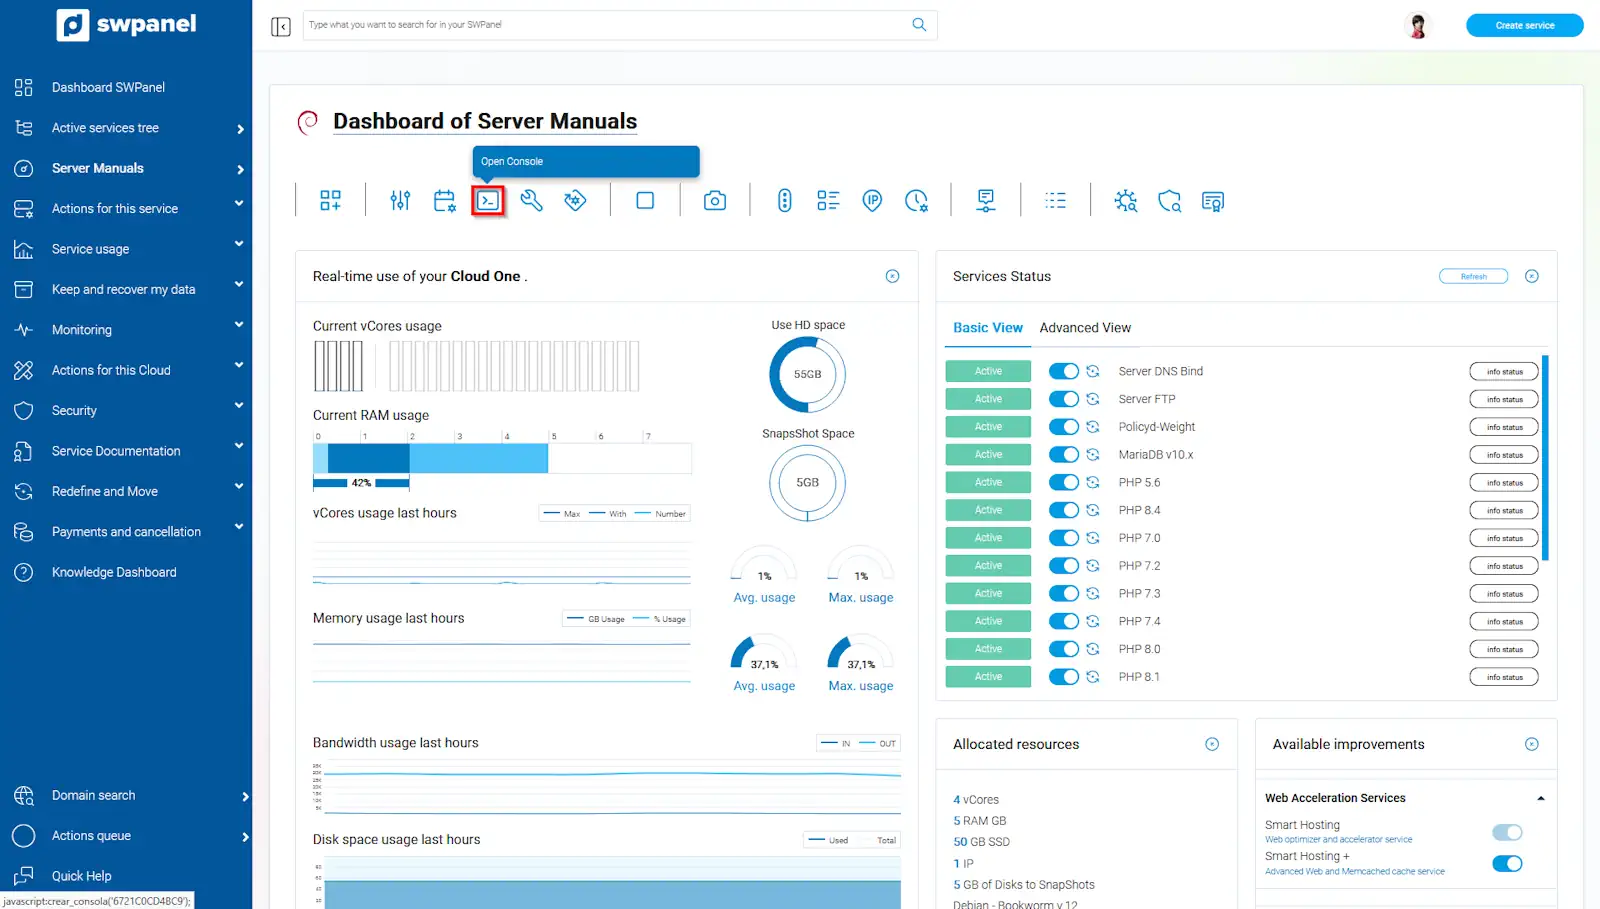1600x909 pixels.
Task: Collapse the sidebar with the panel icon
Action: pyautogui.click(x=281, y=26)
